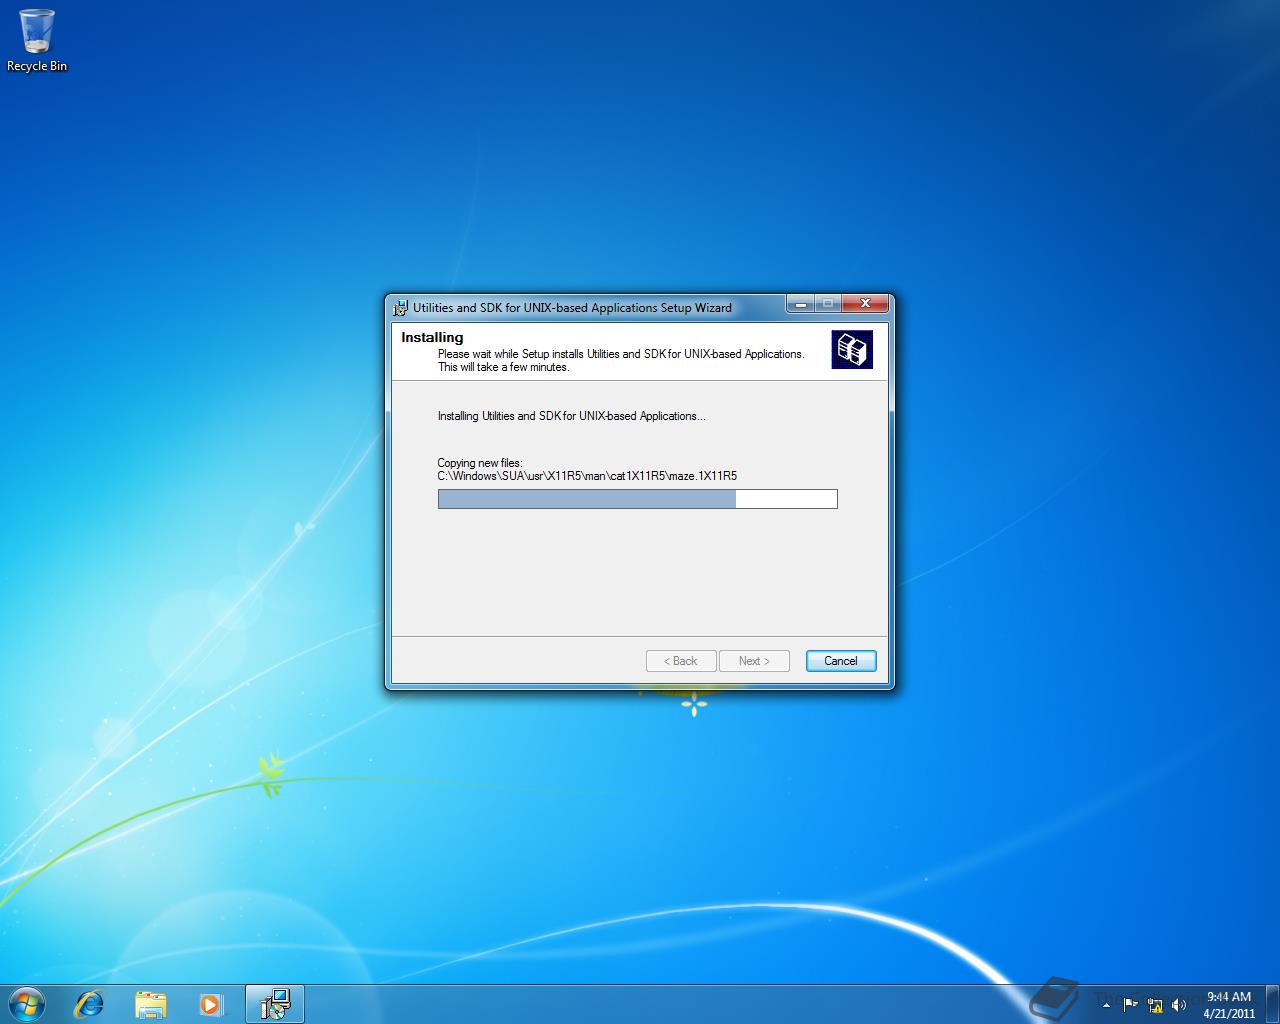
Task: Click the Show desktop strip in taskbar
Action: click(1272, 1004)
